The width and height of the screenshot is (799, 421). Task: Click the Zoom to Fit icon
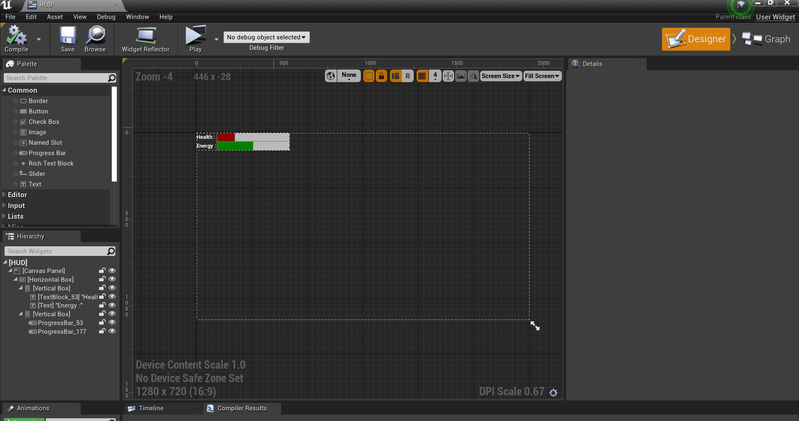click(448, 76)
